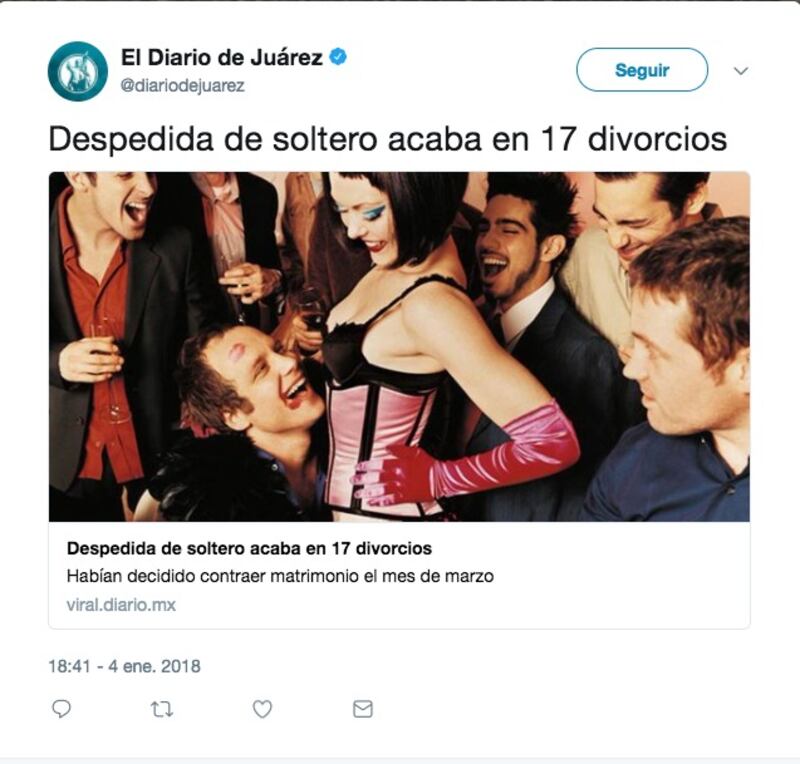This screenshot has width=800, height=764.
Task: Click the white space beside the card headline
Action: click(587, 549)
